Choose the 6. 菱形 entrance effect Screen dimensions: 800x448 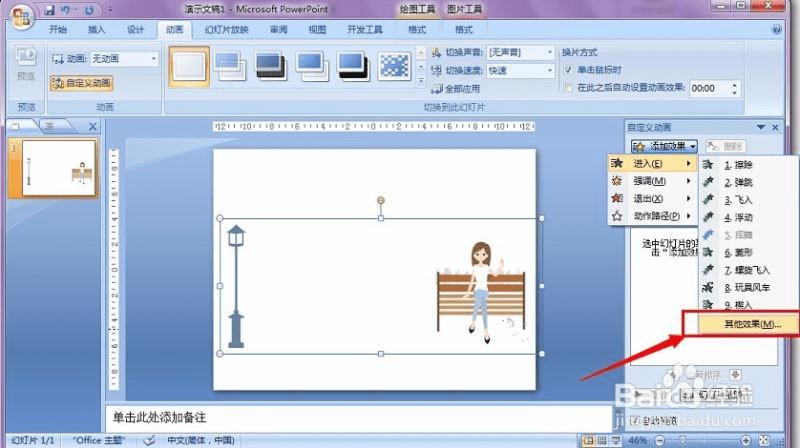tap(748, 252)
